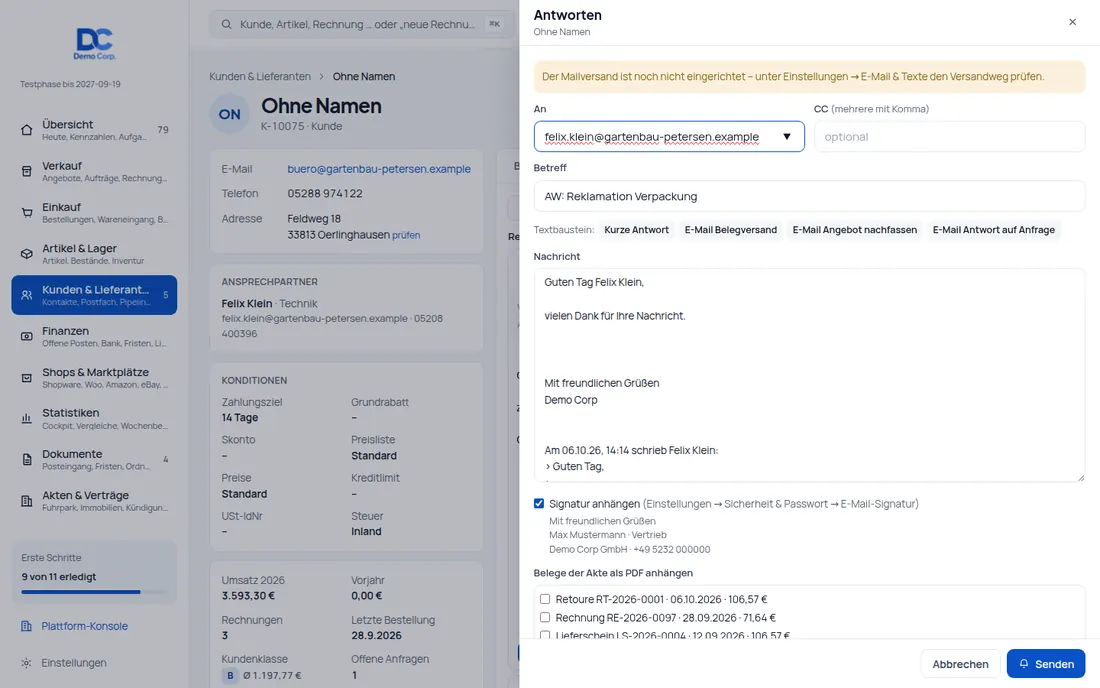
Task: Click the Dokumente count badge 4
Action: 166,460
